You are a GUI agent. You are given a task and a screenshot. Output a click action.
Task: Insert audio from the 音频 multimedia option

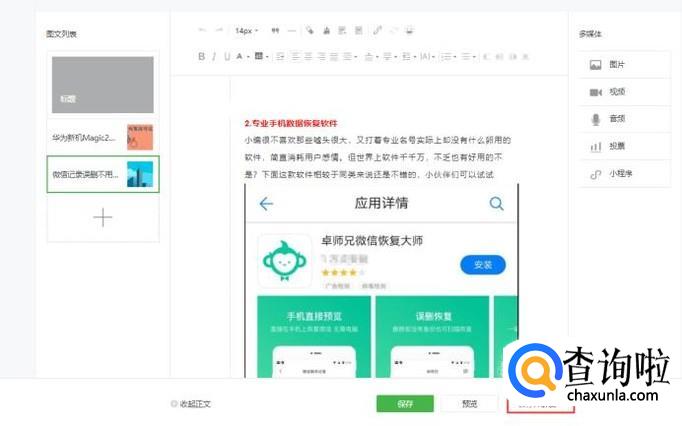click(624, 119)
